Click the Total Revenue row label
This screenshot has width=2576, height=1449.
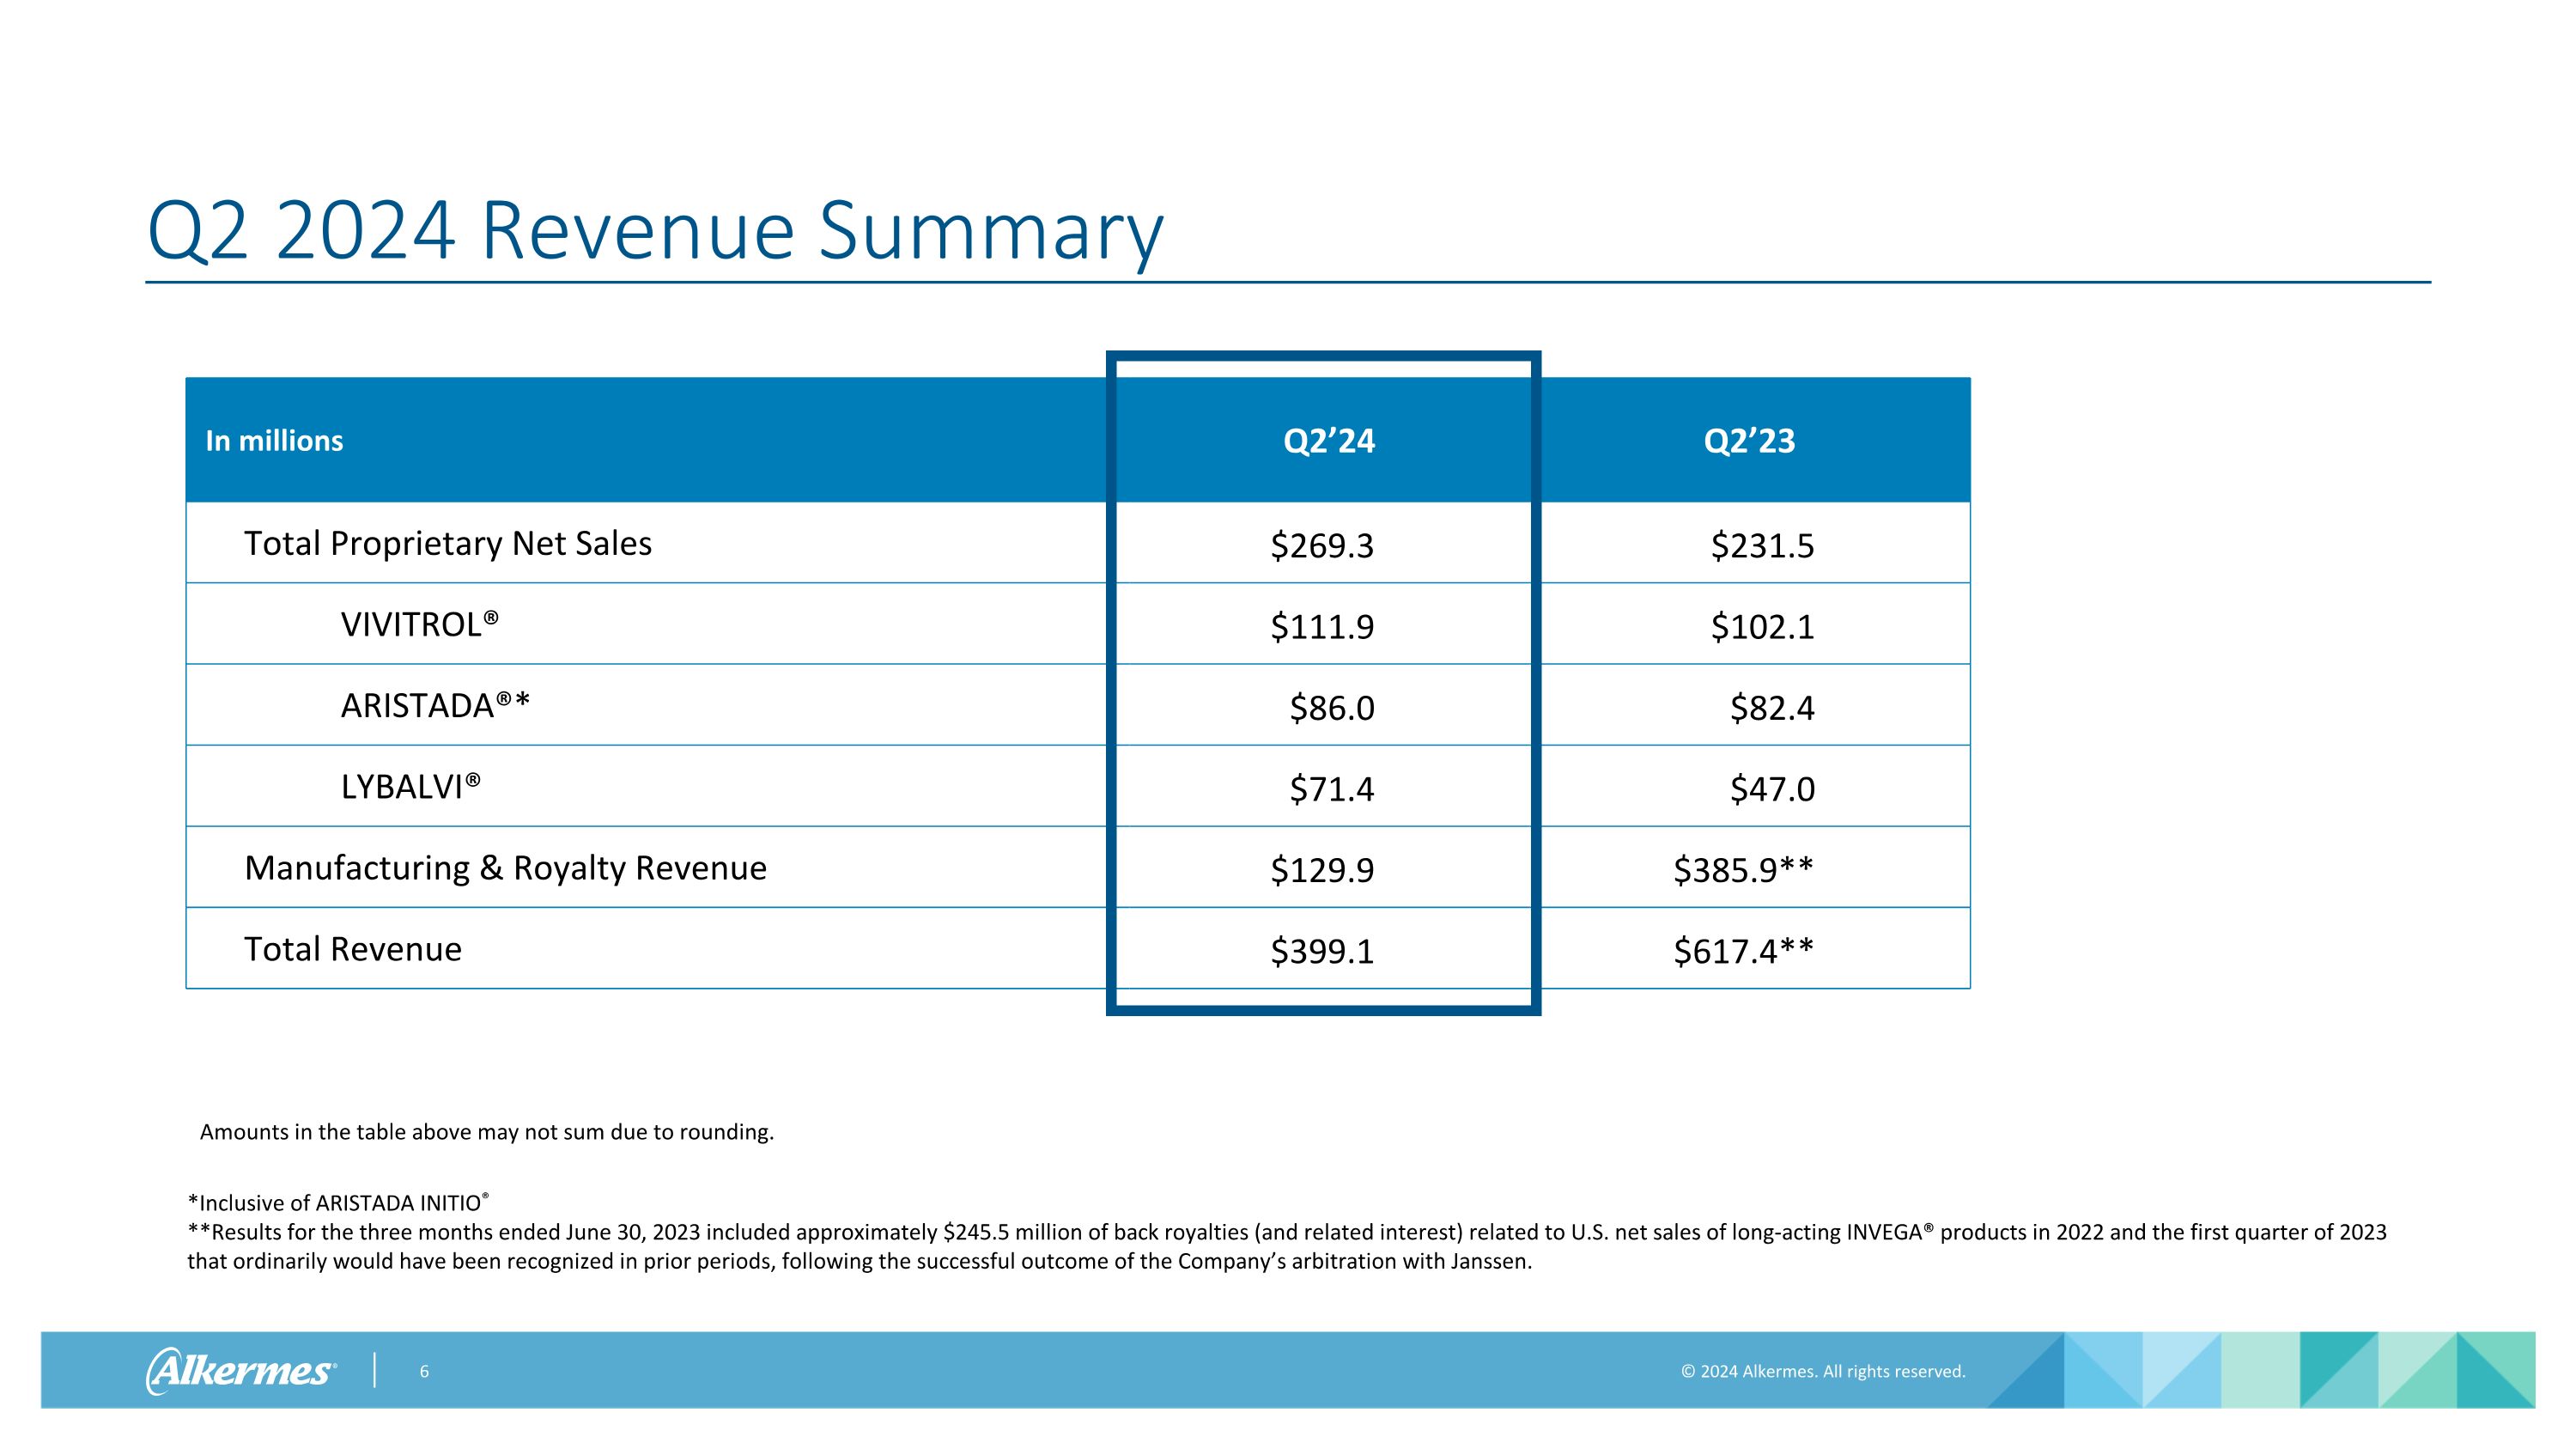coord(353,949)
